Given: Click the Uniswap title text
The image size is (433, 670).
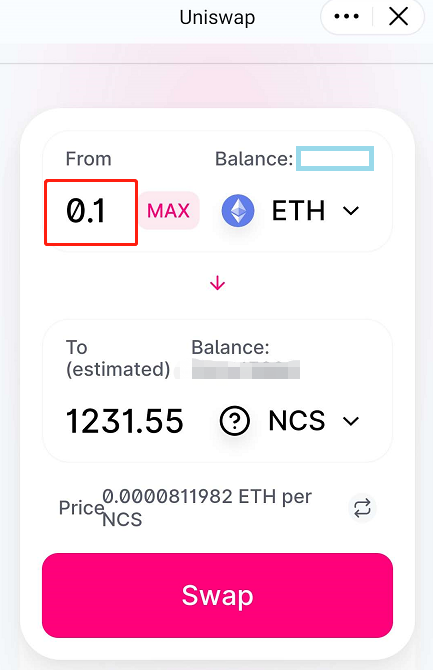Looking at the screenshot, I should pyautogui.click(x=218, y=18).
